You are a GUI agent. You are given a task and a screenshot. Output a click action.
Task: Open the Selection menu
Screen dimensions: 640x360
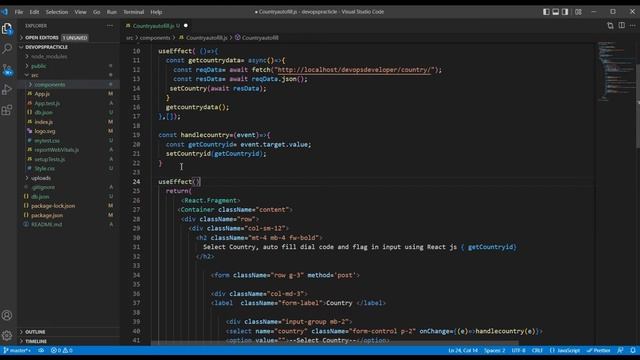pyautogui.click(x=57, y=12)
